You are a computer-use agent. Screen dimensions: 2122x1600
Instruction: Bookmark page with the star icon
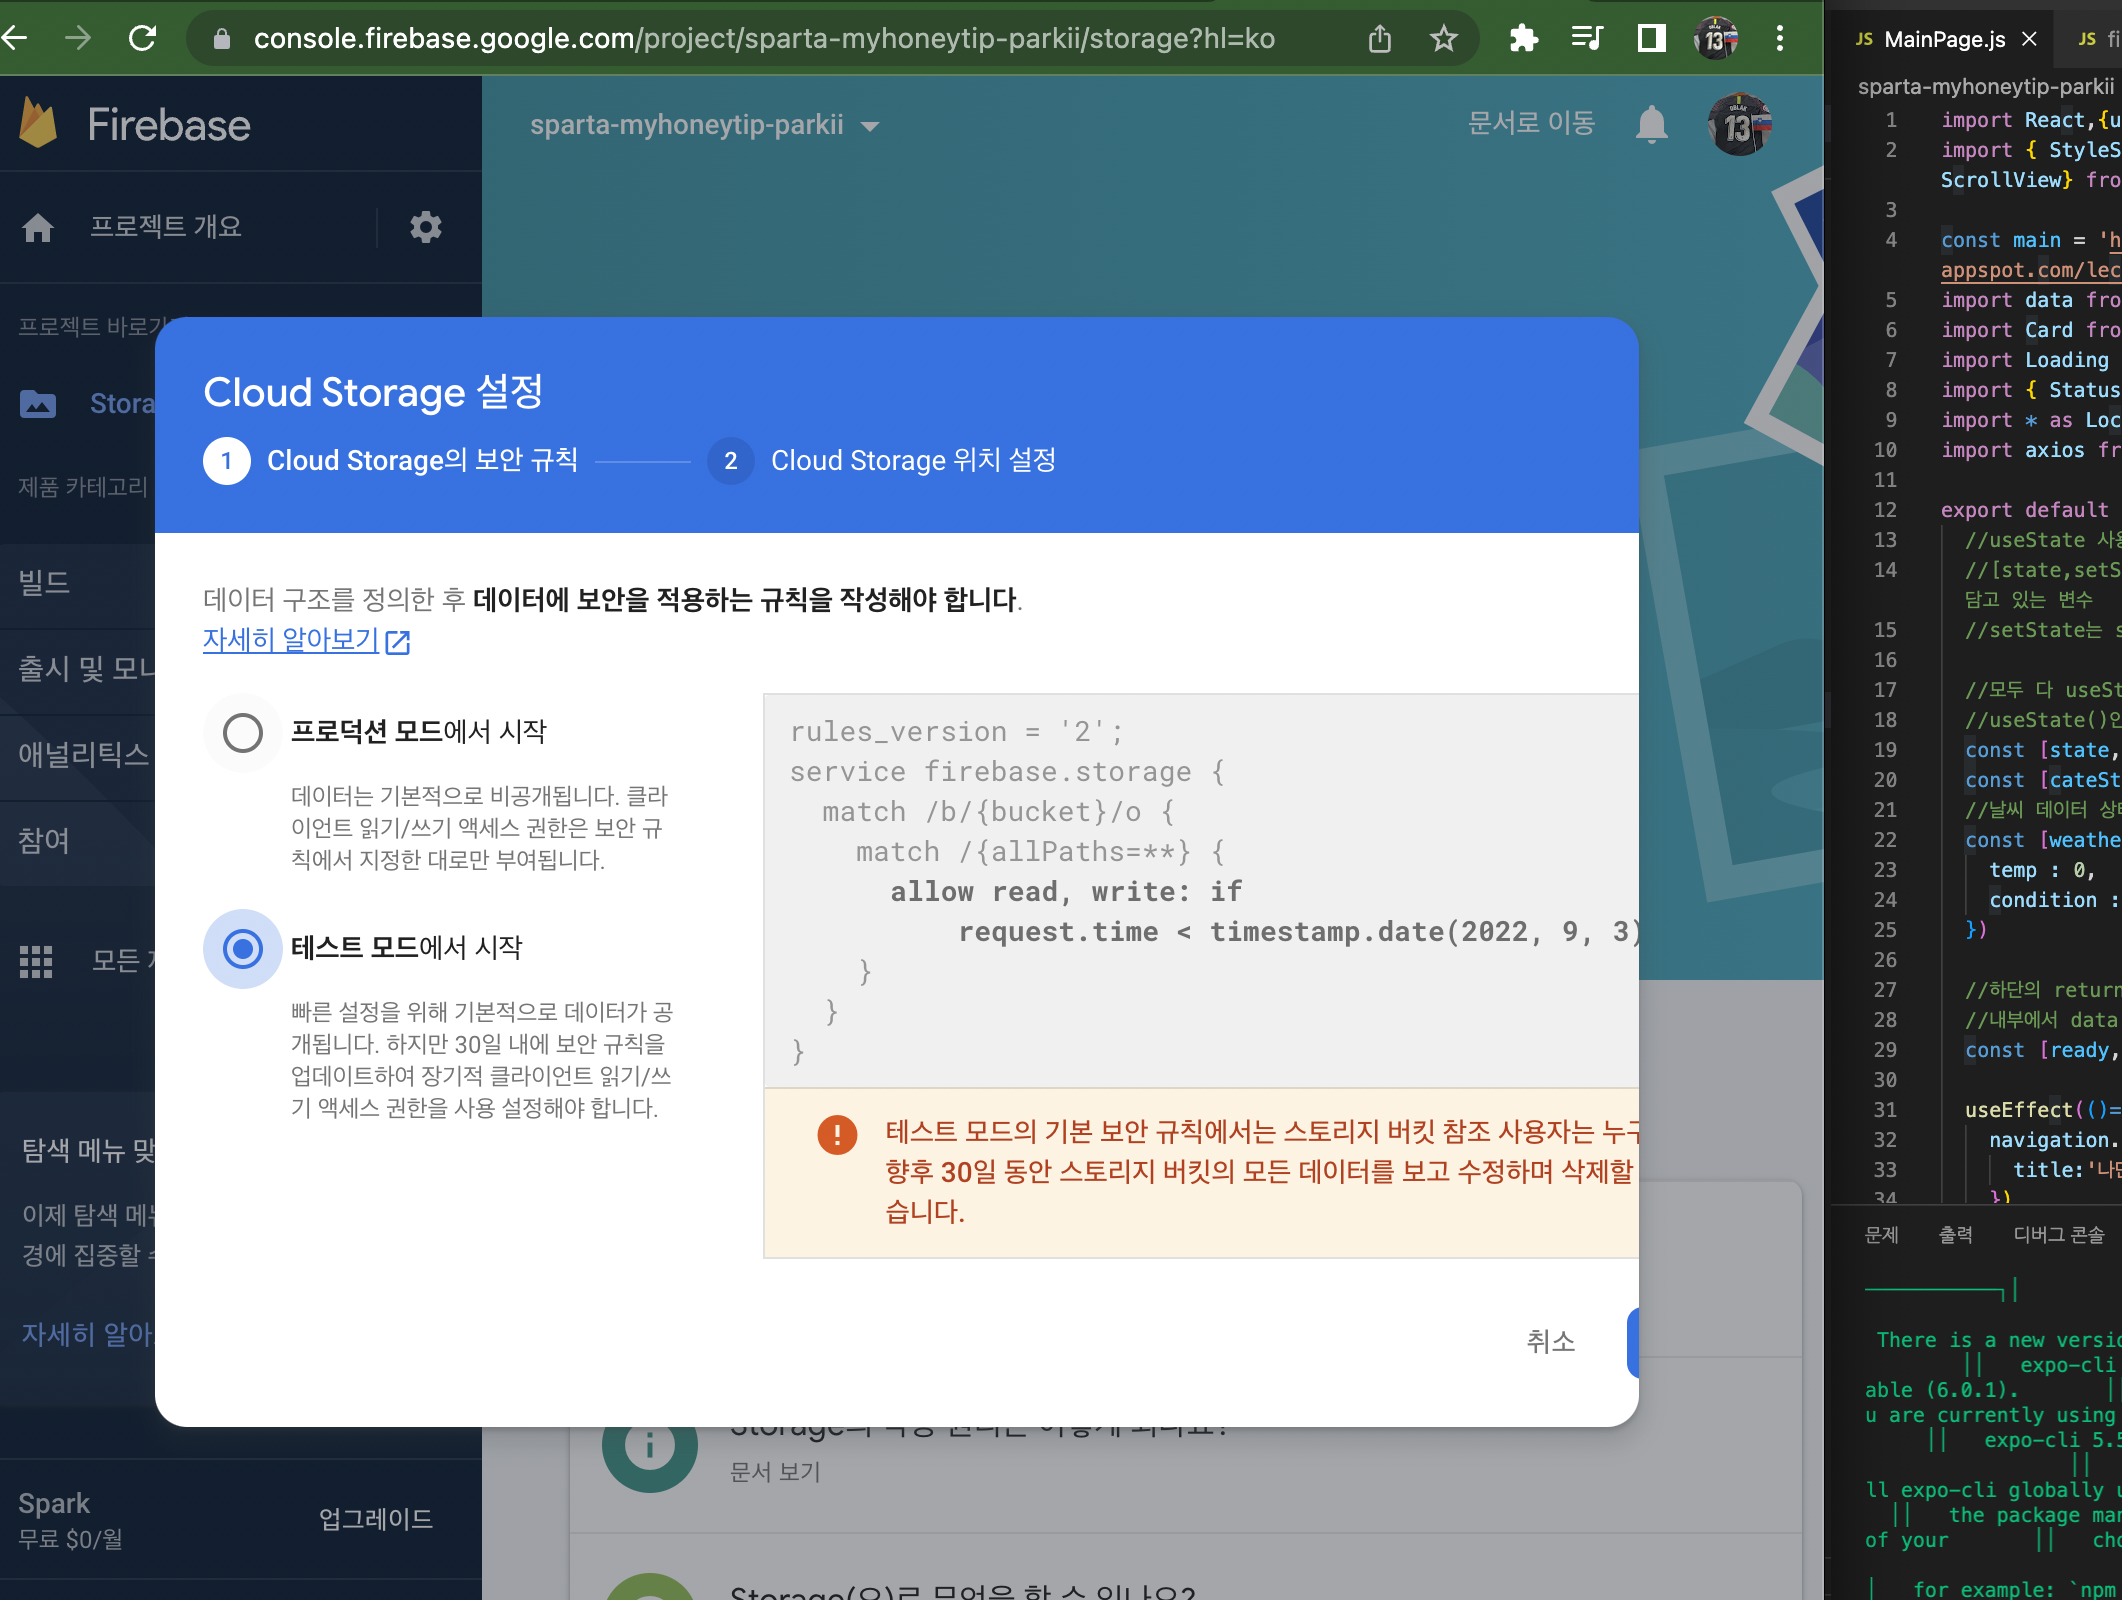(1443, 39)
